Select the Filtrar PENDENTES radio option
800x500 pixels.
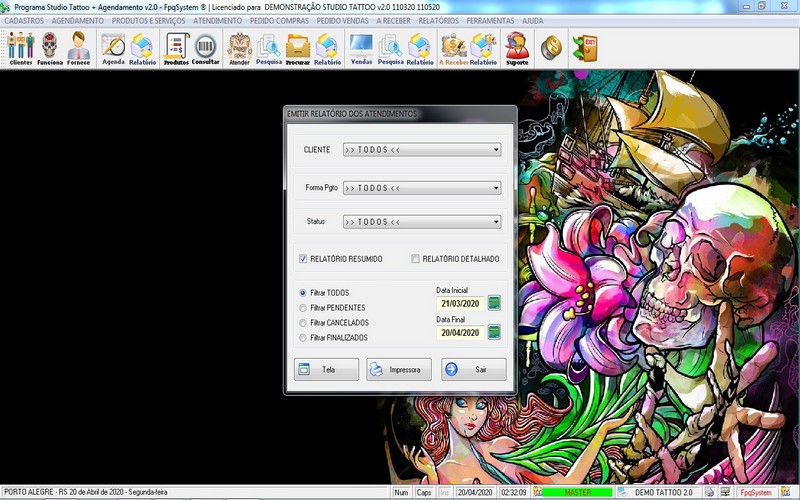303,308
